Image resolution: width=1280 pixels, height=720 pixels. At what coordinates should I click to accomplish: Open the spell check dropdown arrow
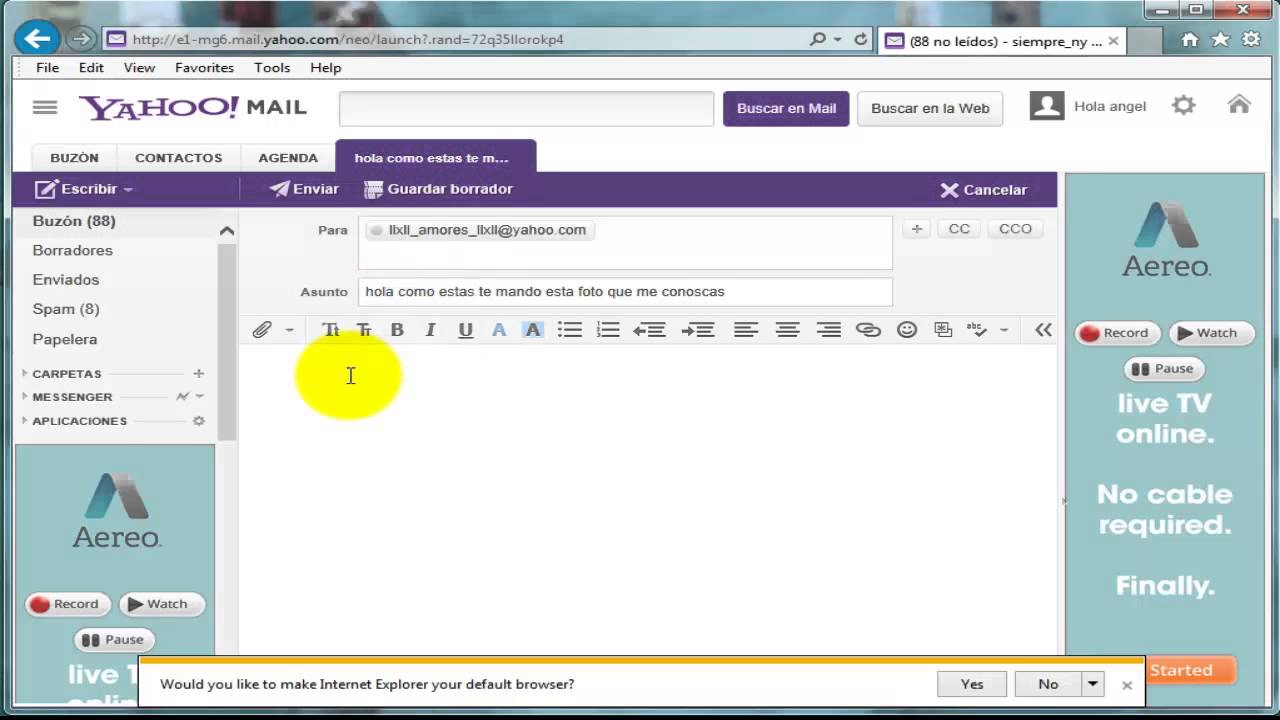click(1004, 330)
